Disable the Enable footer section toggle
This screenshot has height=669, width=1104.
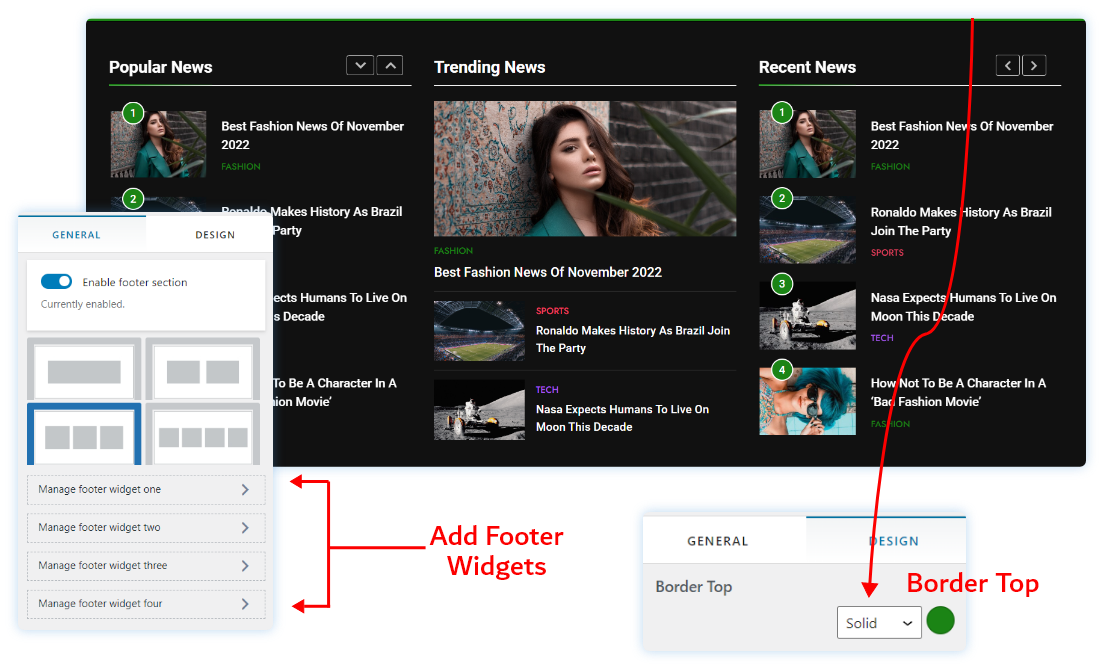57,282
